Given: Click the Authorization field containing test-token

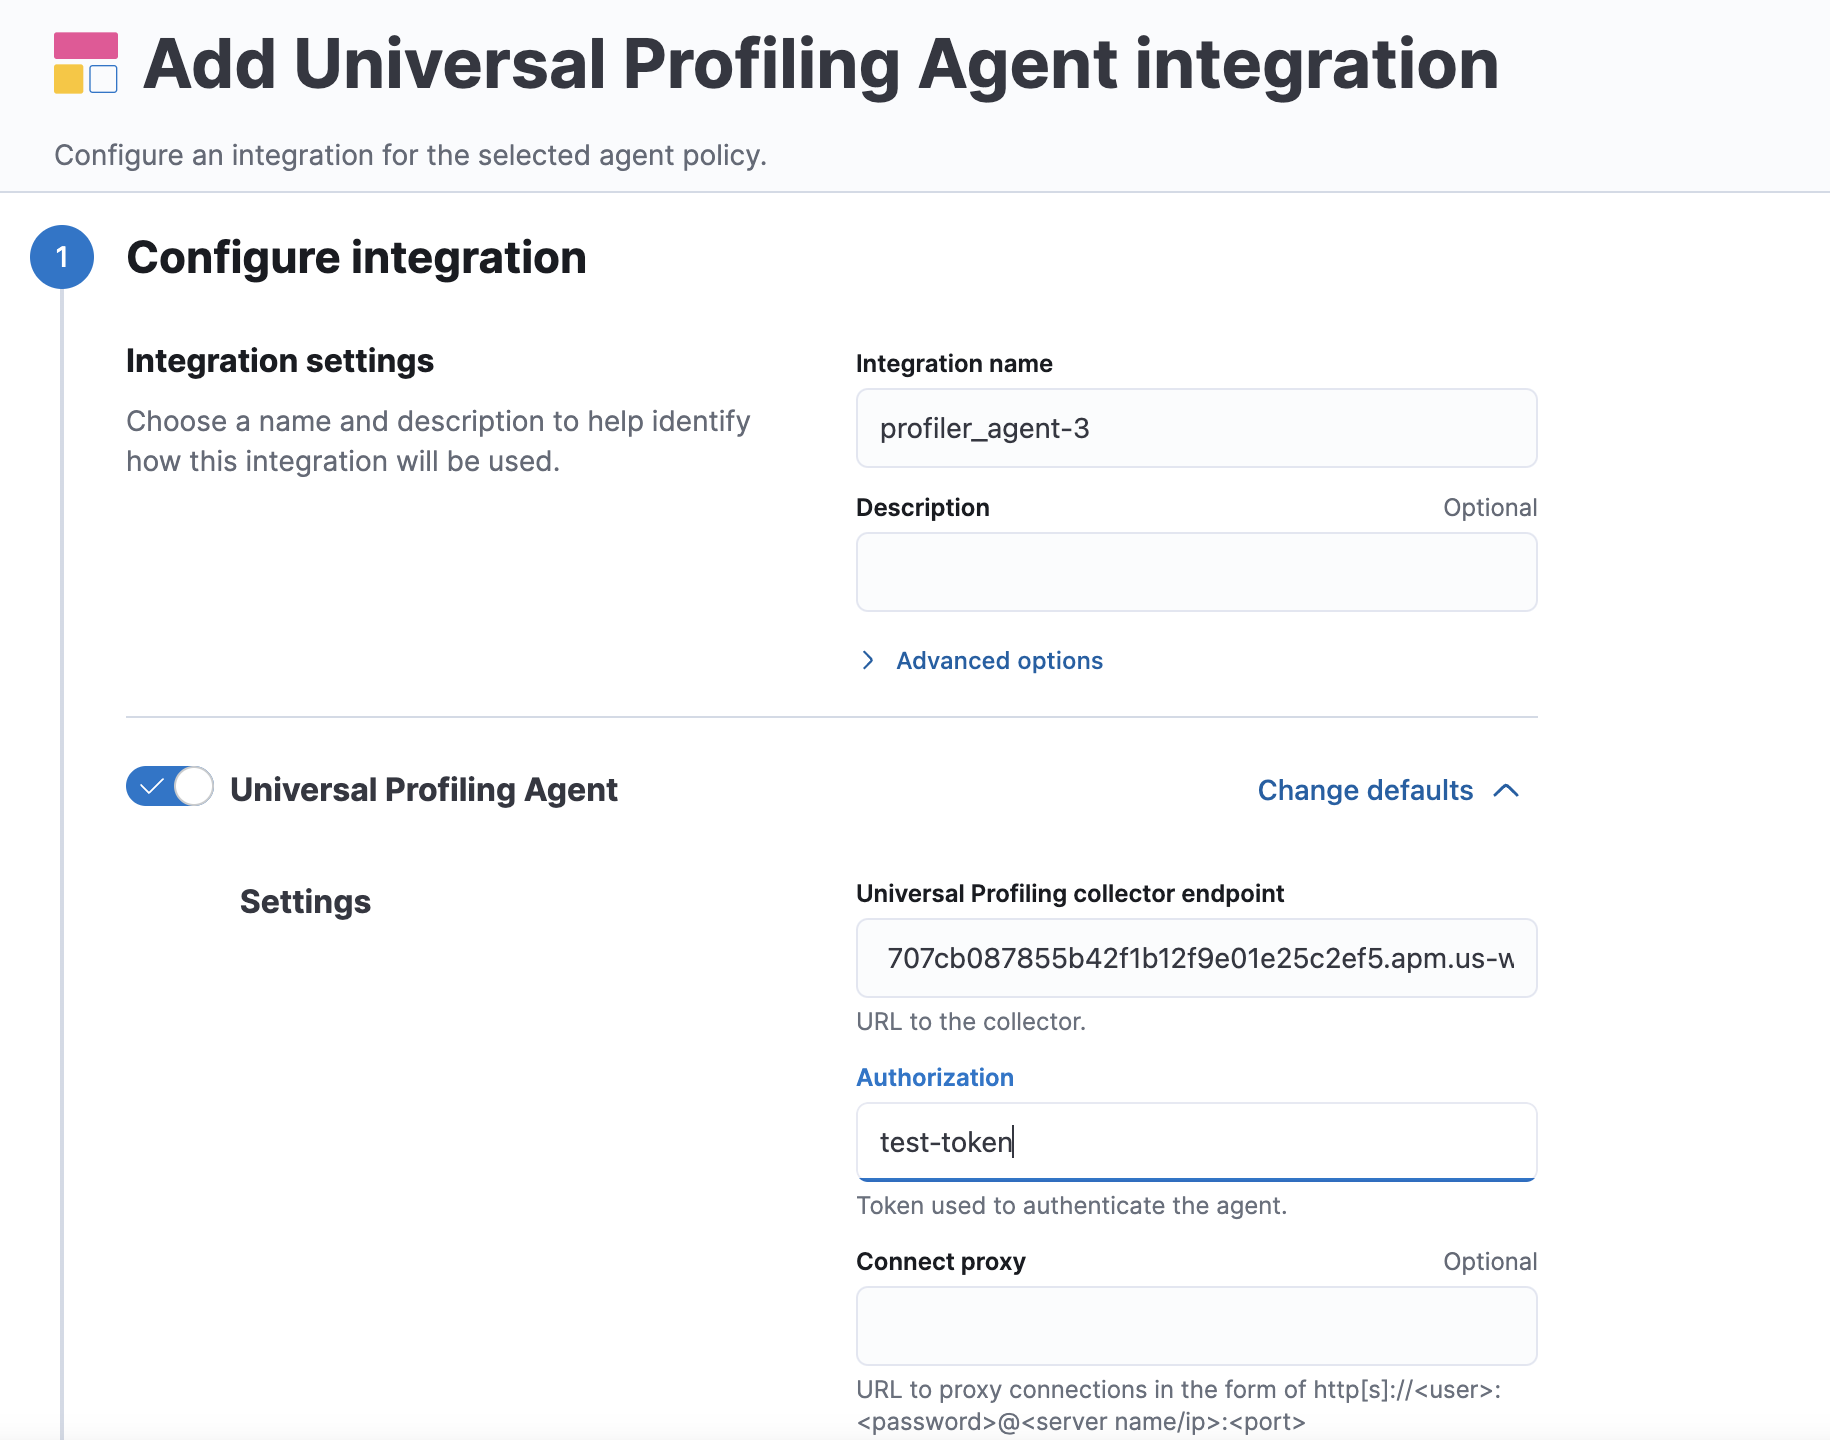Looking at the screenshot, I should tap(1196, 1142).
